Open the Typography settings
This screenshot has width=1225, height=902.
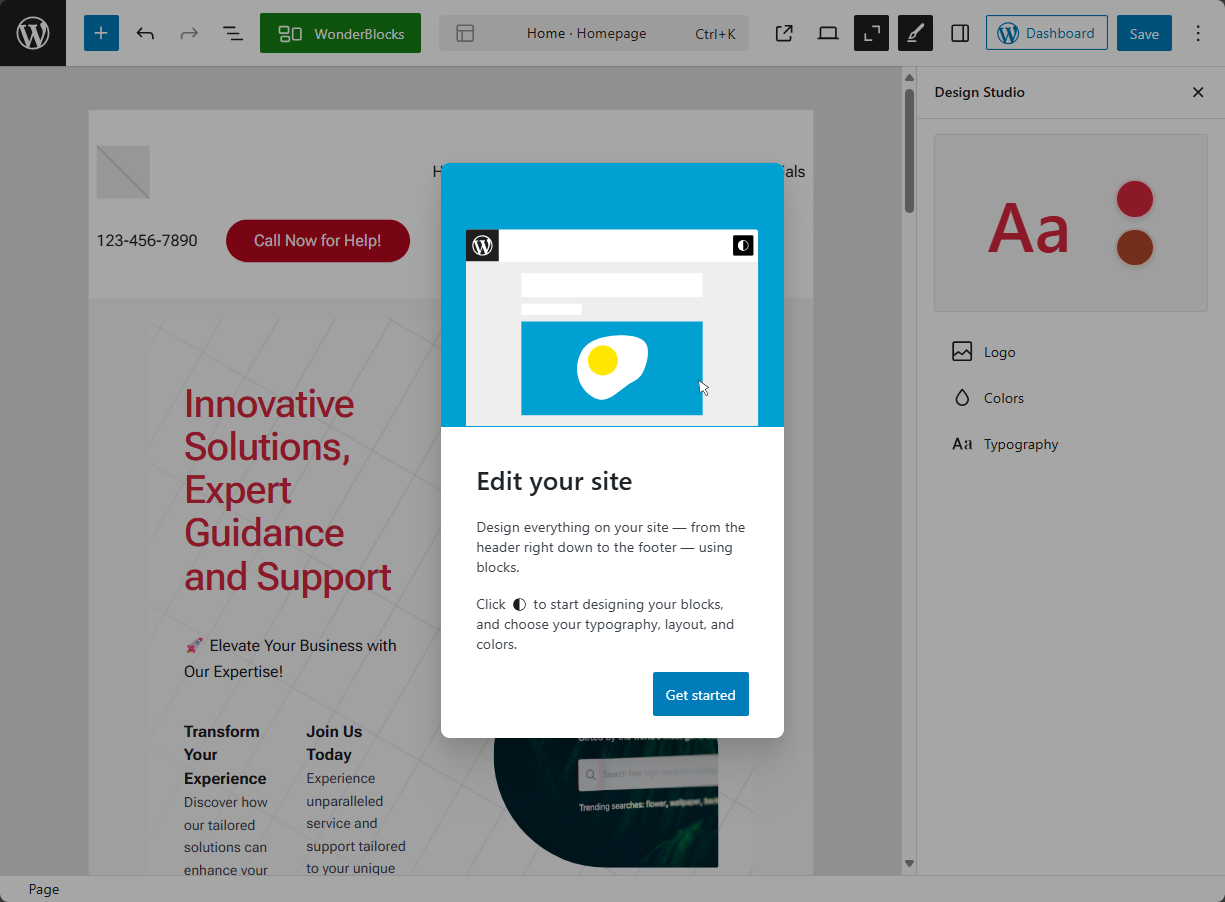[x=1020, y=444]
